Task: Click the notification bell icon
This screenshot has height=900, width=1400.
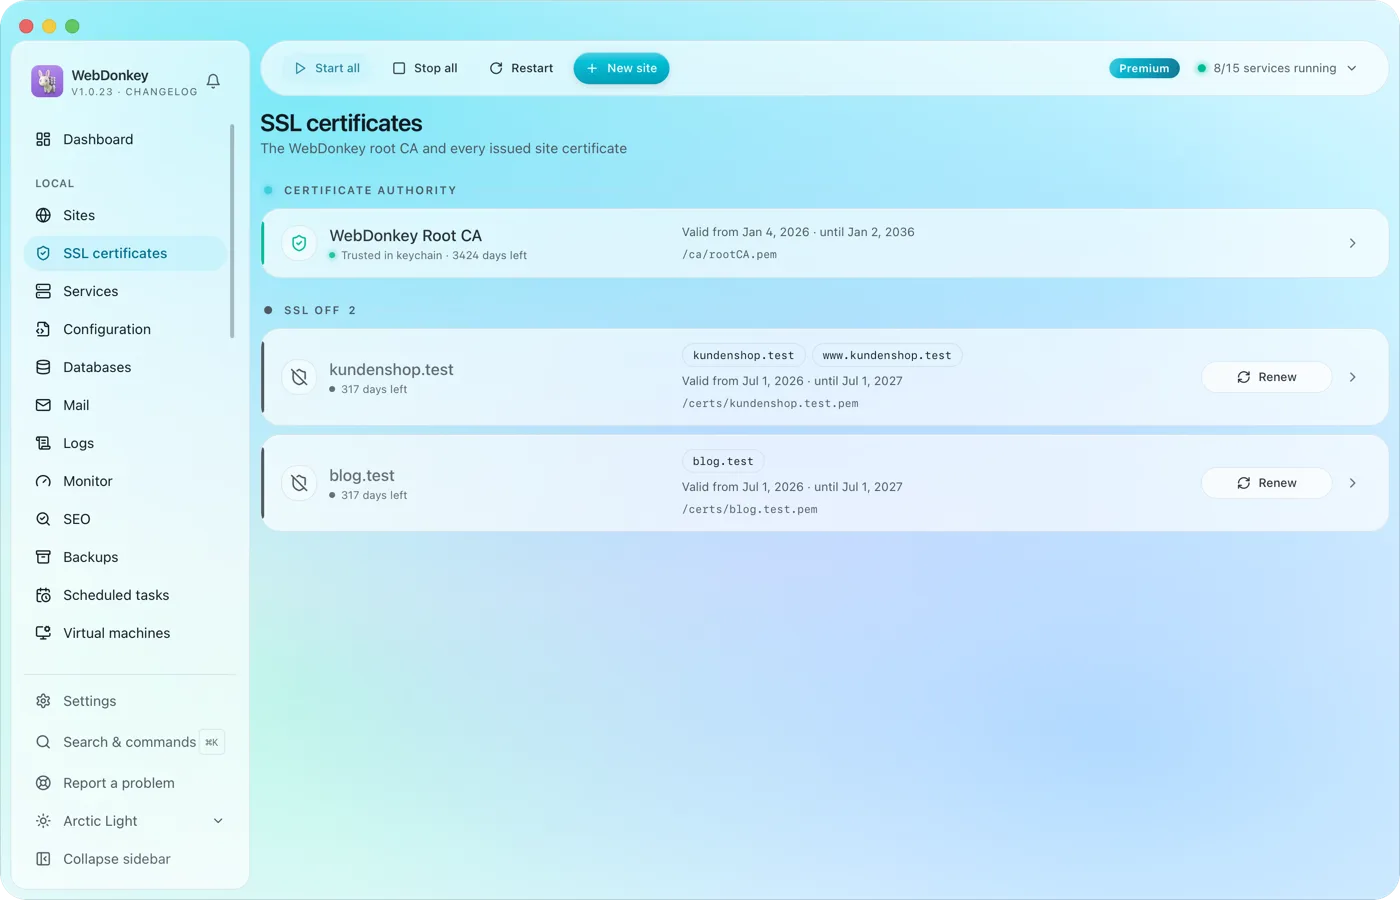Action: pos(213,81)
